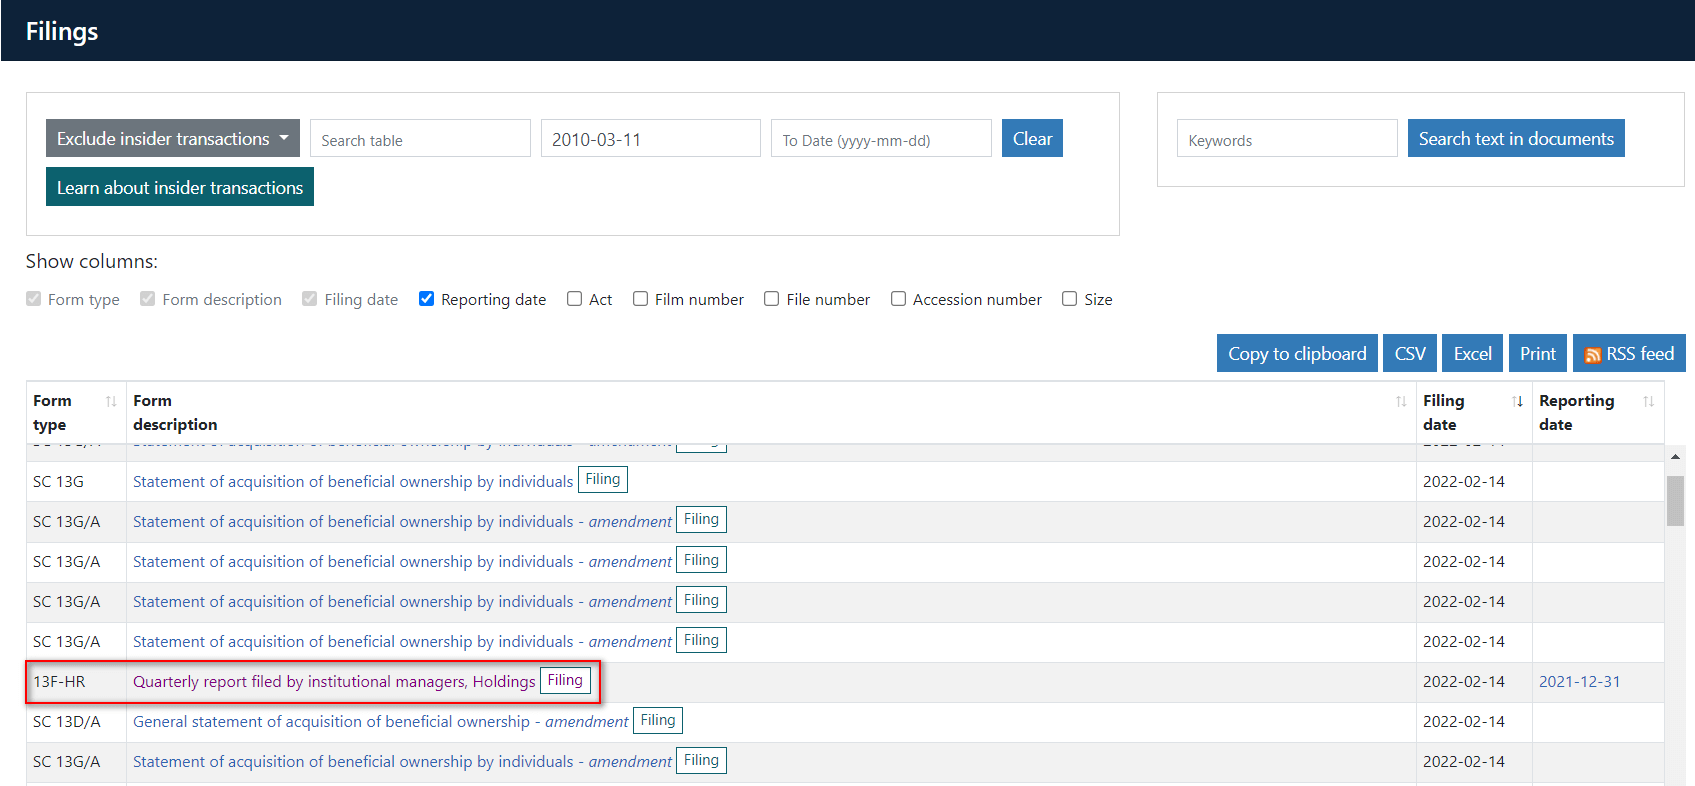
Task: Click Filing button in SC 13G row
Action: coord(603,480)
